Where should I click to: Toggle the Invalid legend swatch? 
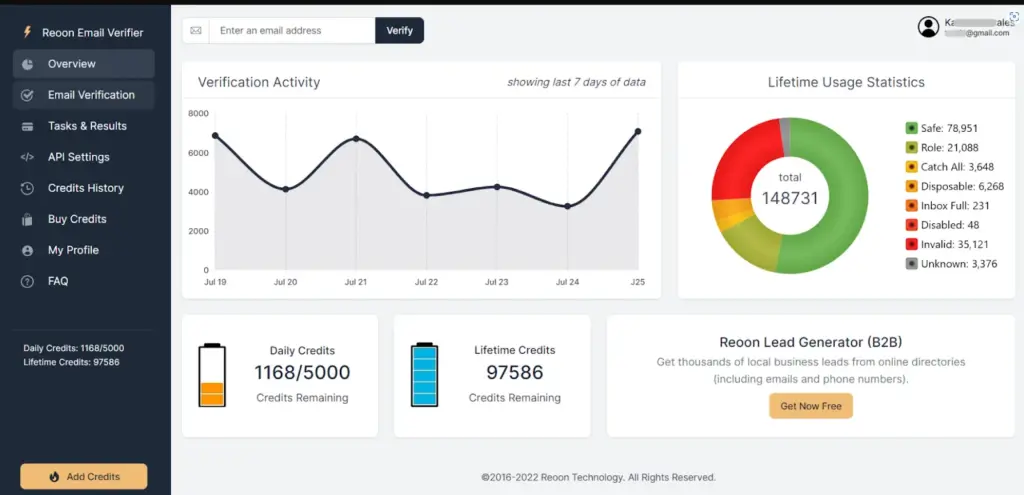(x=912, y=244)
